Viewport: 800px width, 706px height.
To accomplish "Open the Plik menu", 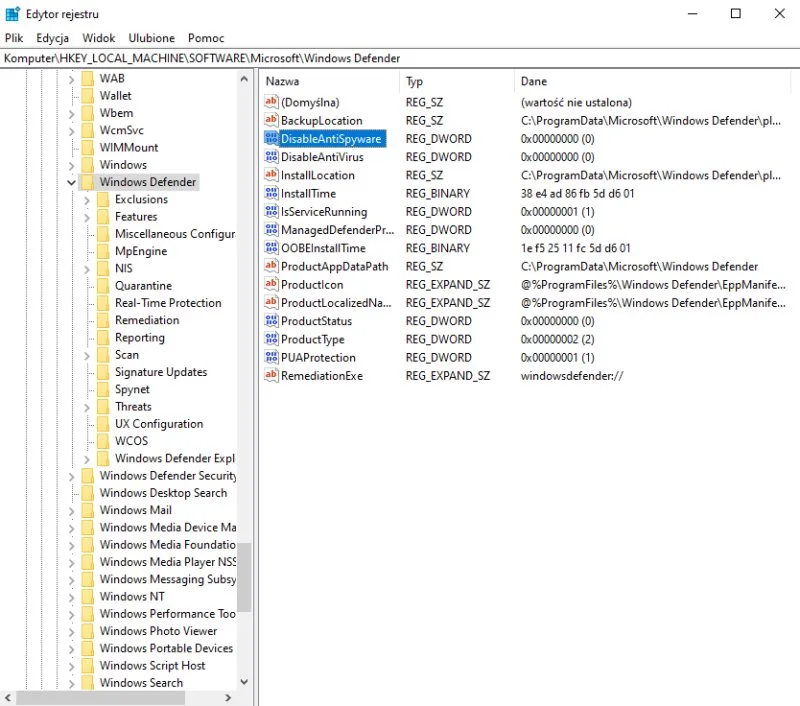I will pyautogui.click(x=14, y=38).
